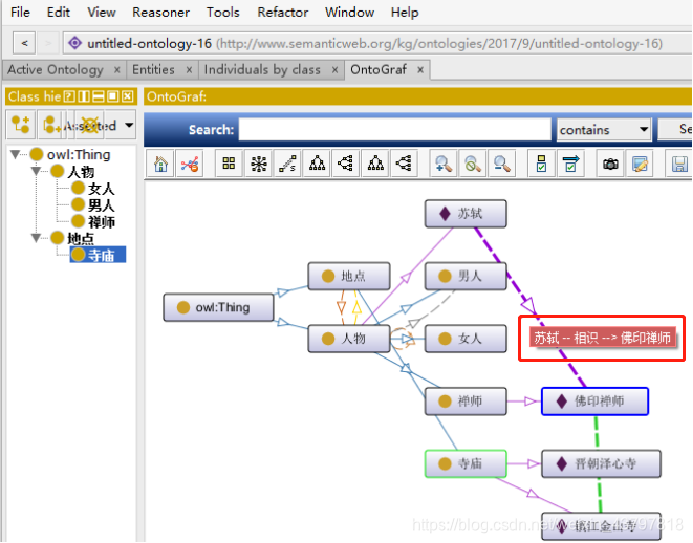Click the back navigation arrow
This screenshot has height=543, width=693.
coord(24,43)
